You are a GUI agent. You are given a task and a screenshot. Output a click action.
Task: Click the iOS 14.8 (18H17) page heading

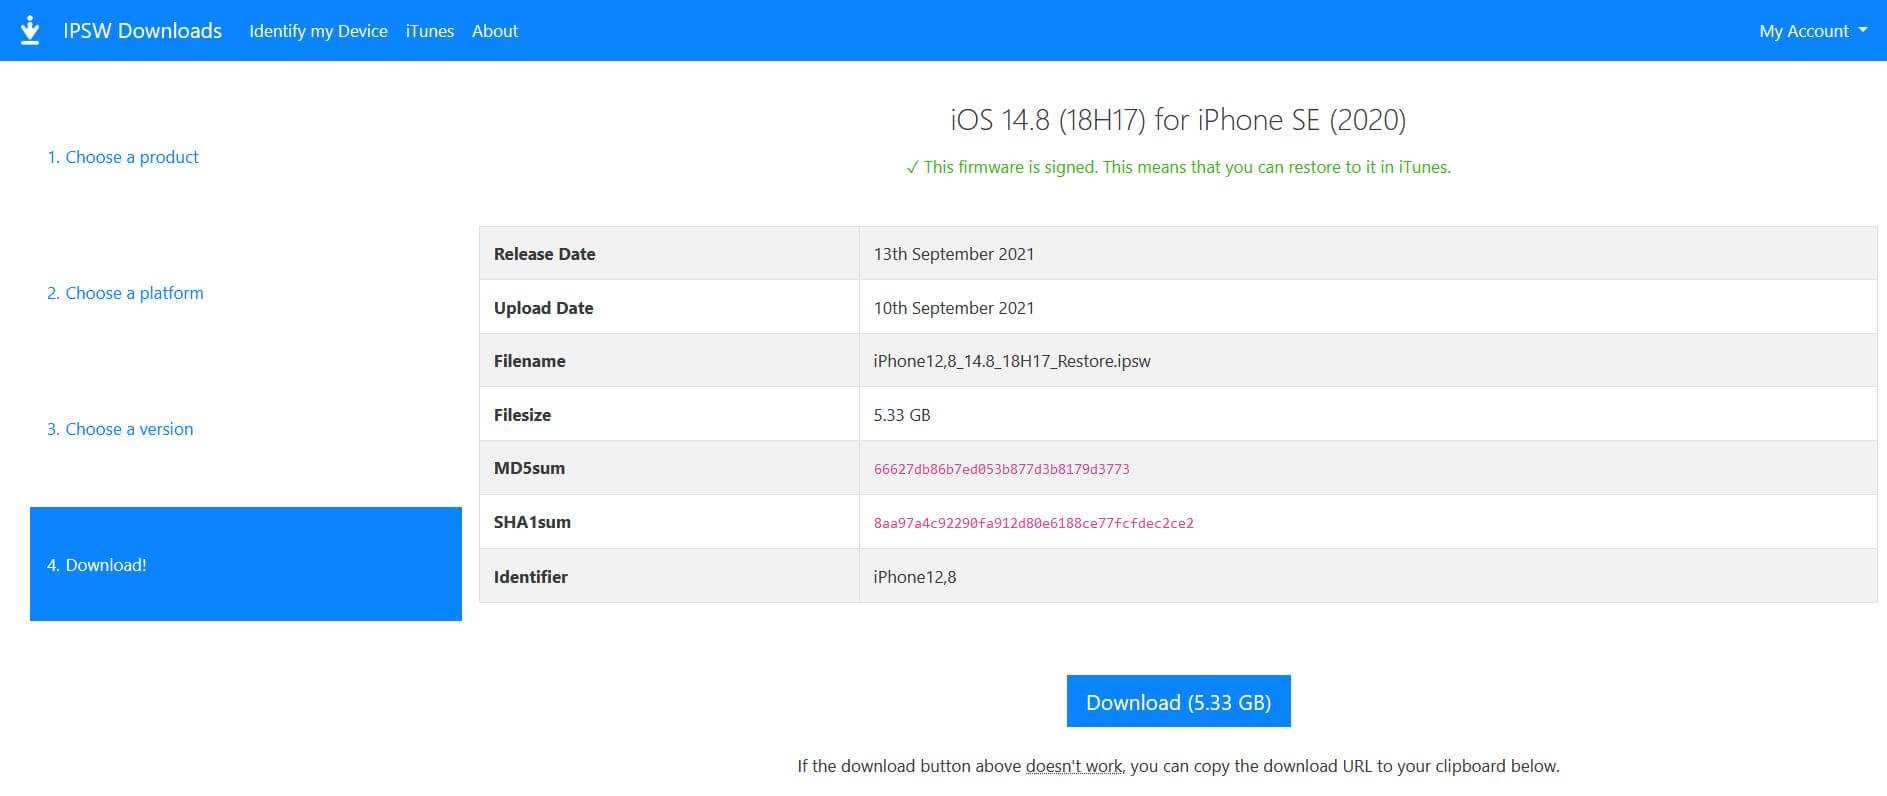click(x=1178, y=120)
